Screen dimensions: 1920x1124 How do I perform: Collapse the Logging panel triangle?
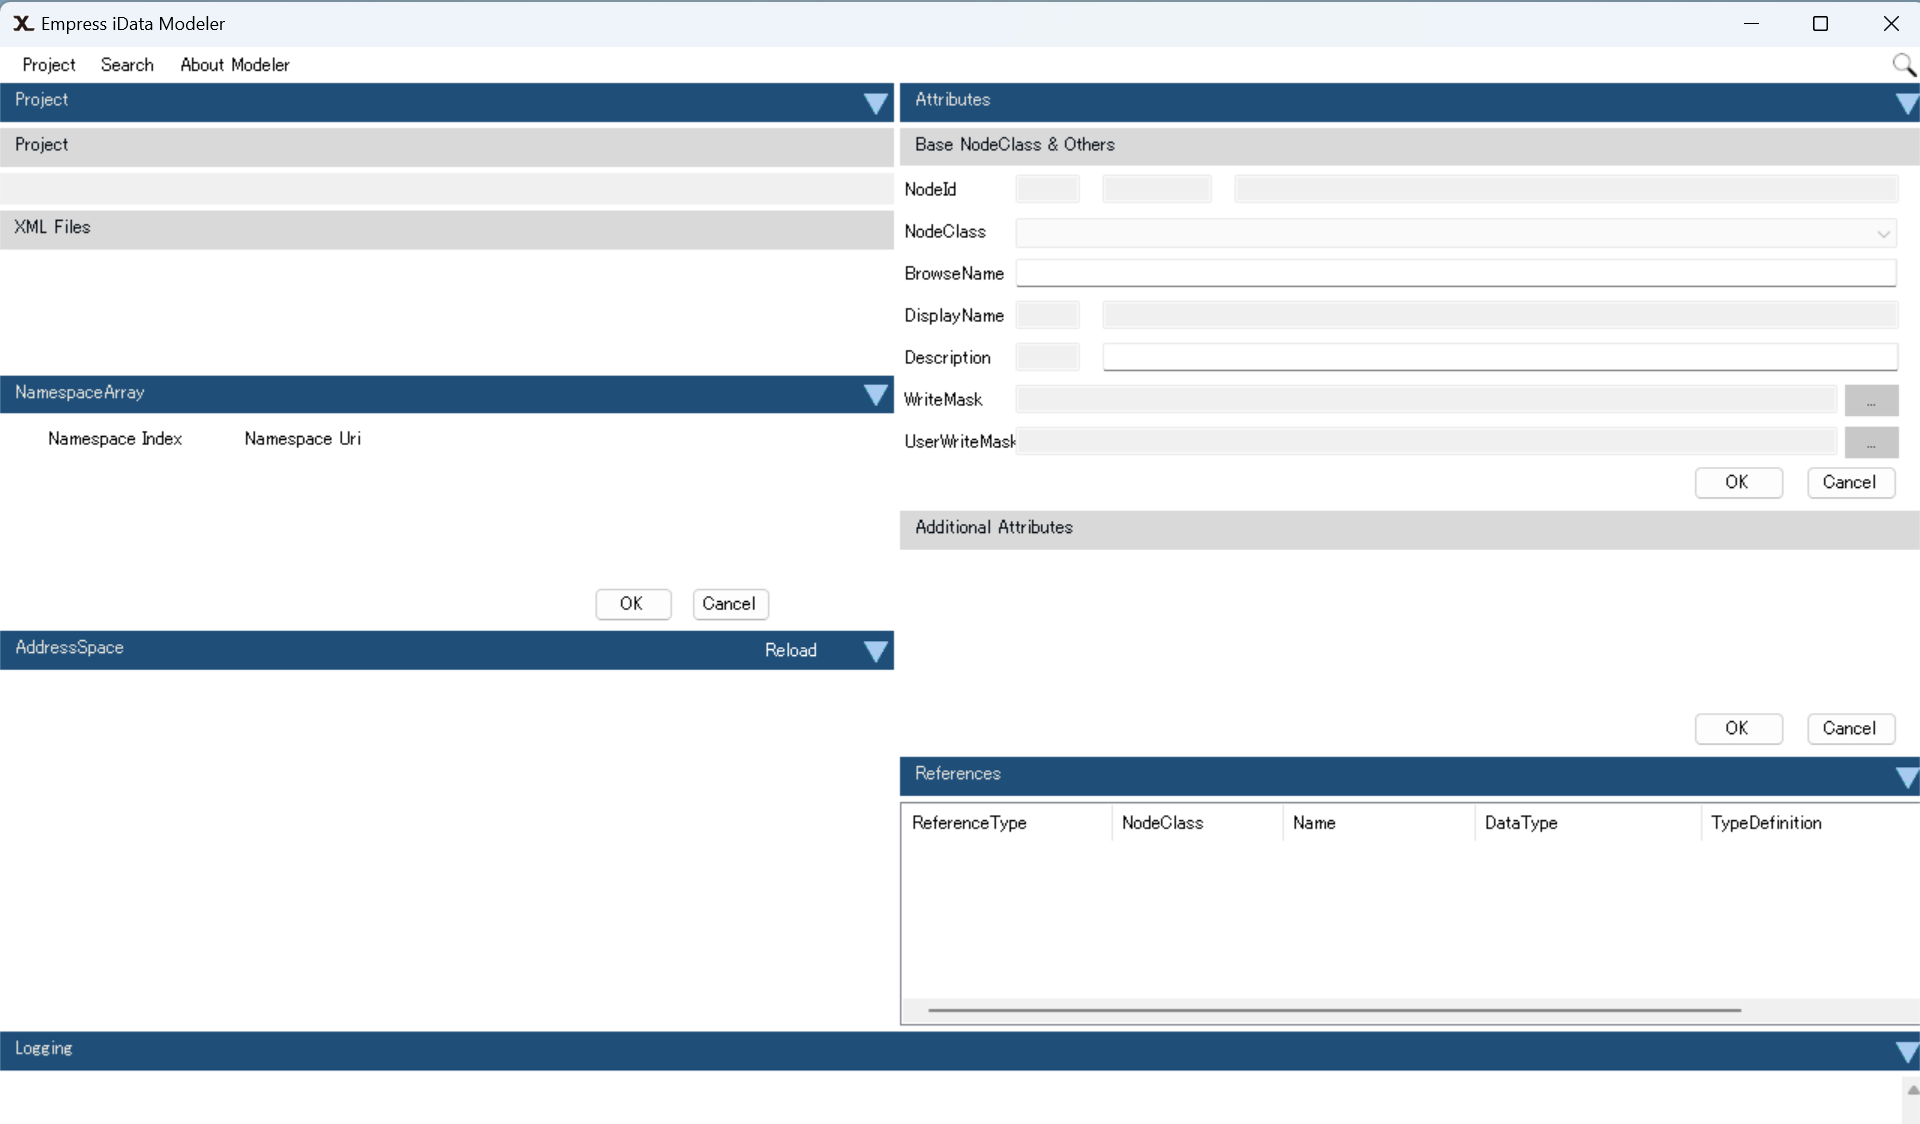pyautogui.click(x=1906, y=1052)
